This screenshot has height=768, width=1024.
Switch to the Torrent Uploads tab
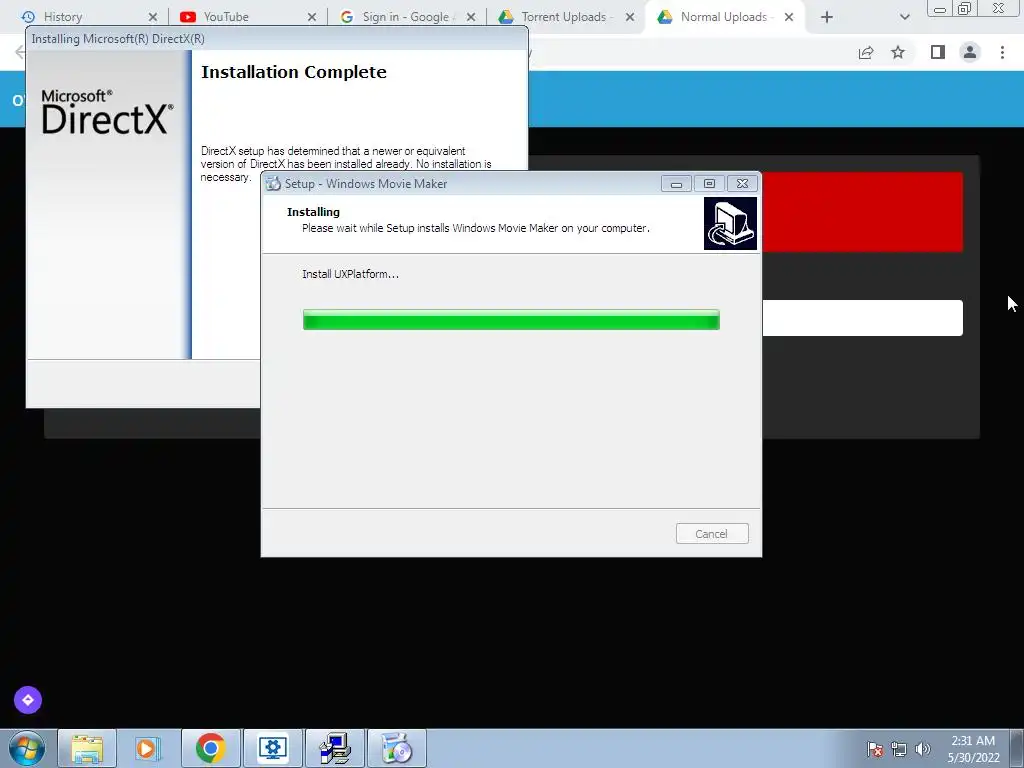(565, 17)
